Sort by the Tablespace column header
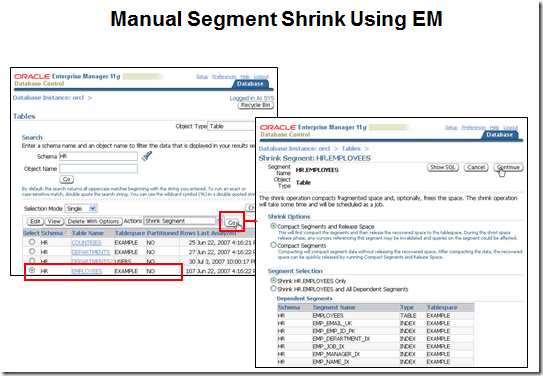This screenshot has height=376, width=543. click(x=130, y=233)
